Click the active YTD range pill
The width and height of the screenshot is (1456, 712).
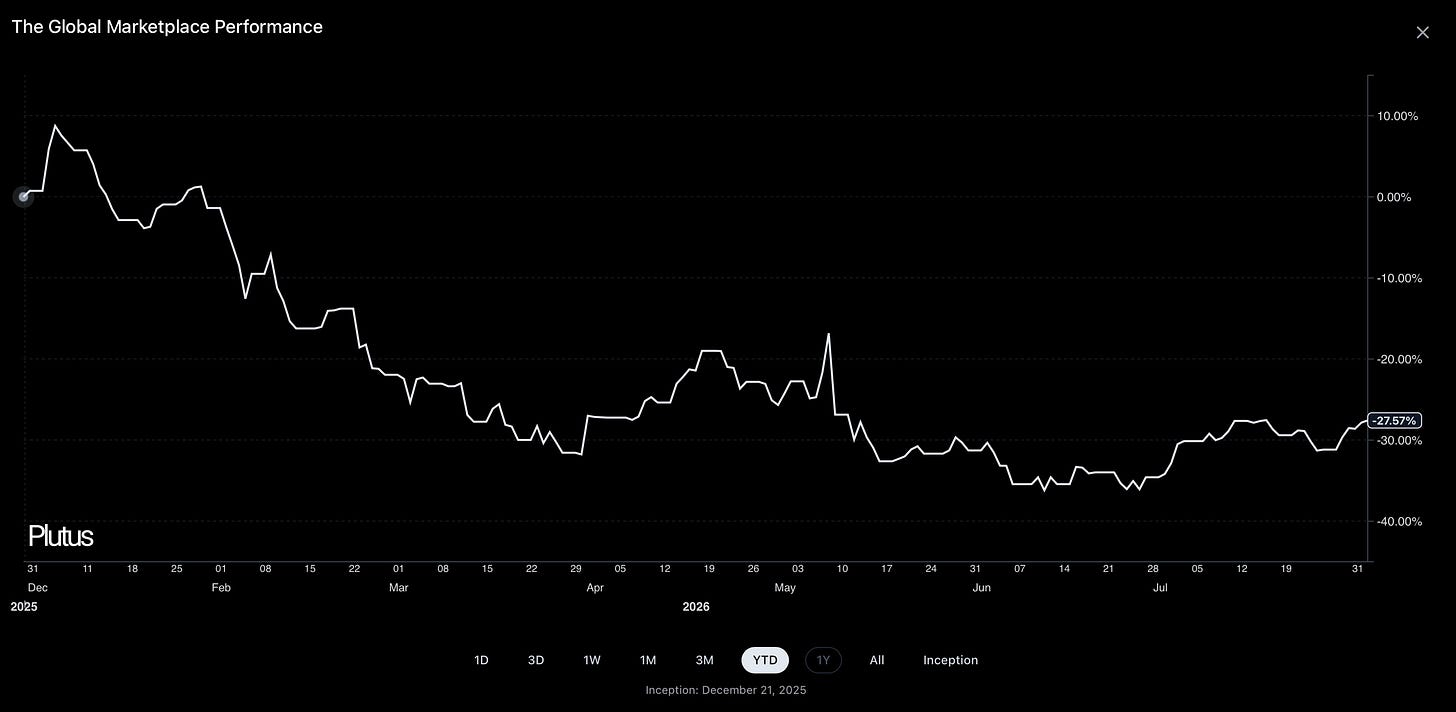[765, 660]
